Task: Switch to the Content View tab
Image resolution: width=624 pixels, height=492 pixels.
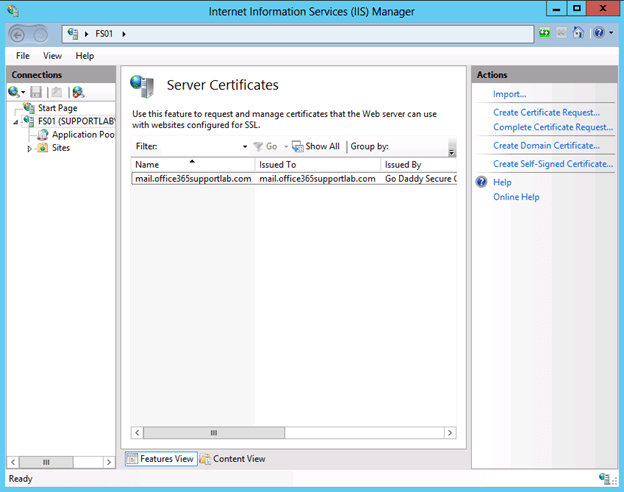Action: pyautogui.click(x=233, y=459)
